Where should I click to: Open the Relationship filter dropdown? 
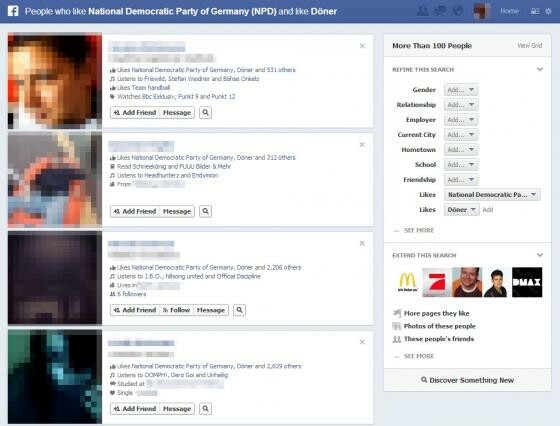[461, 105]
